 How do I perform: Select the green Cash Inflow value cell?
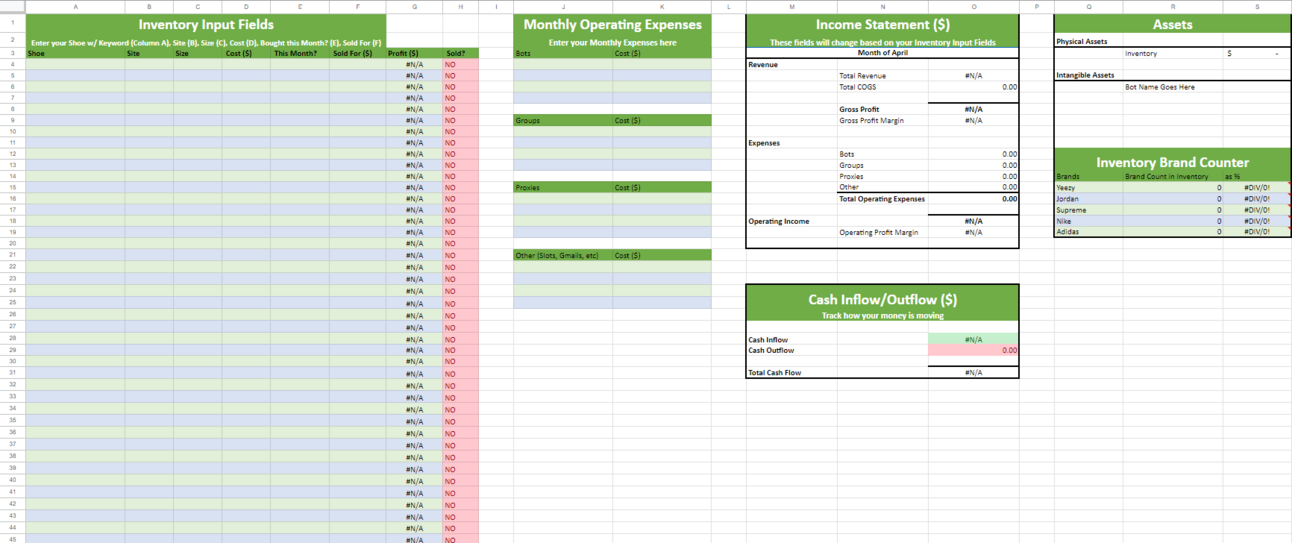(x=973, y=340)
